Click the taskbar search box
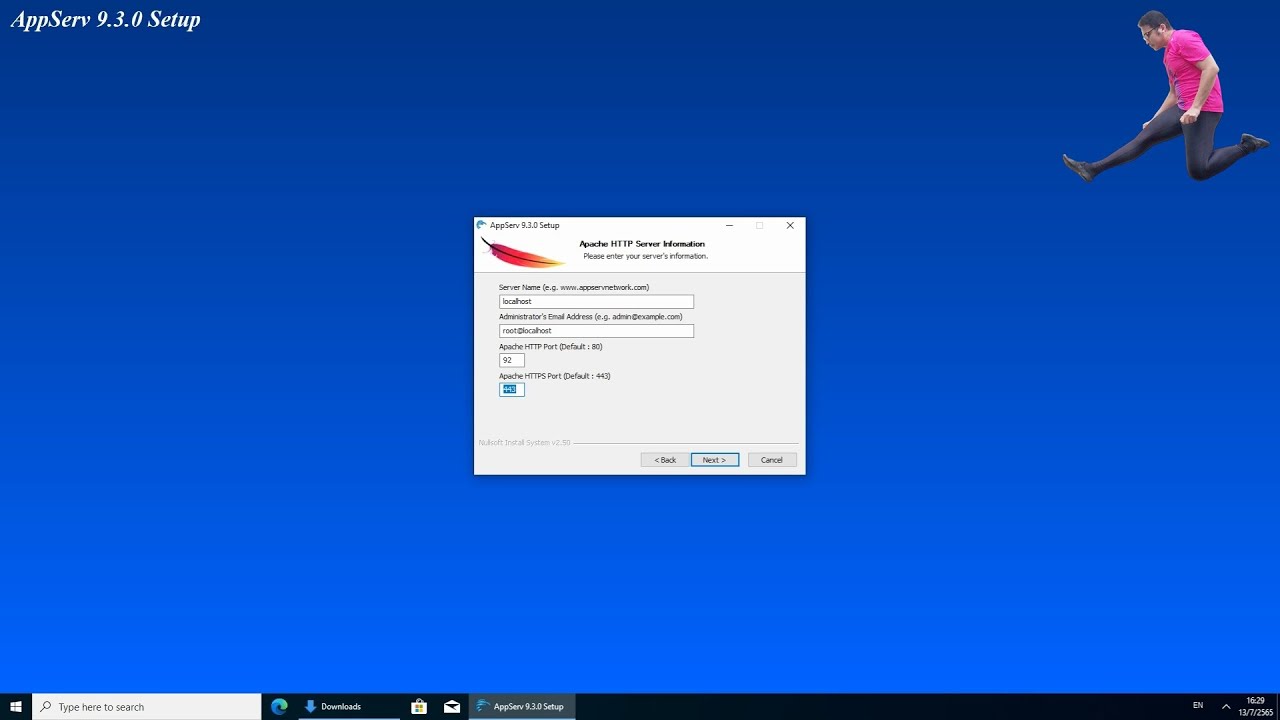The width and height of the screenshot is (1280, 720). 147,706
